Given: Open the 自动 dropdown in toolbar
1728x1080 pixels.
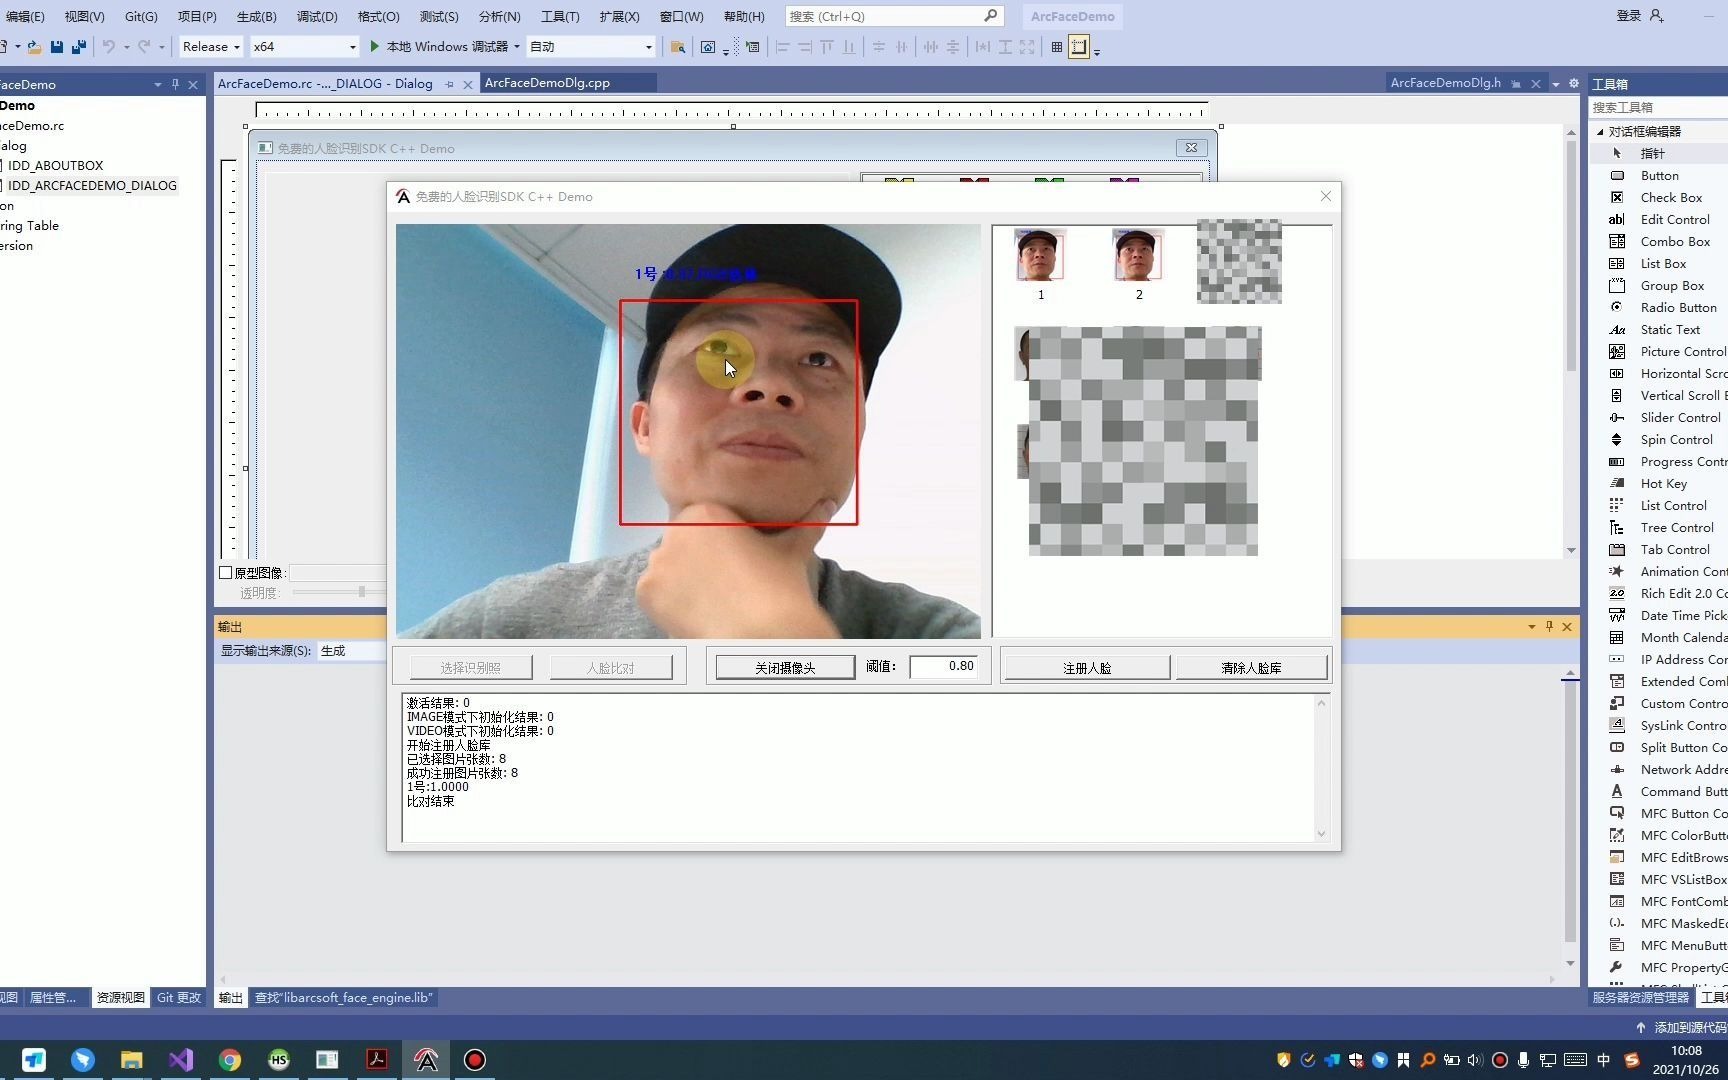Looking at the screenshot, I should coord(590,46).
